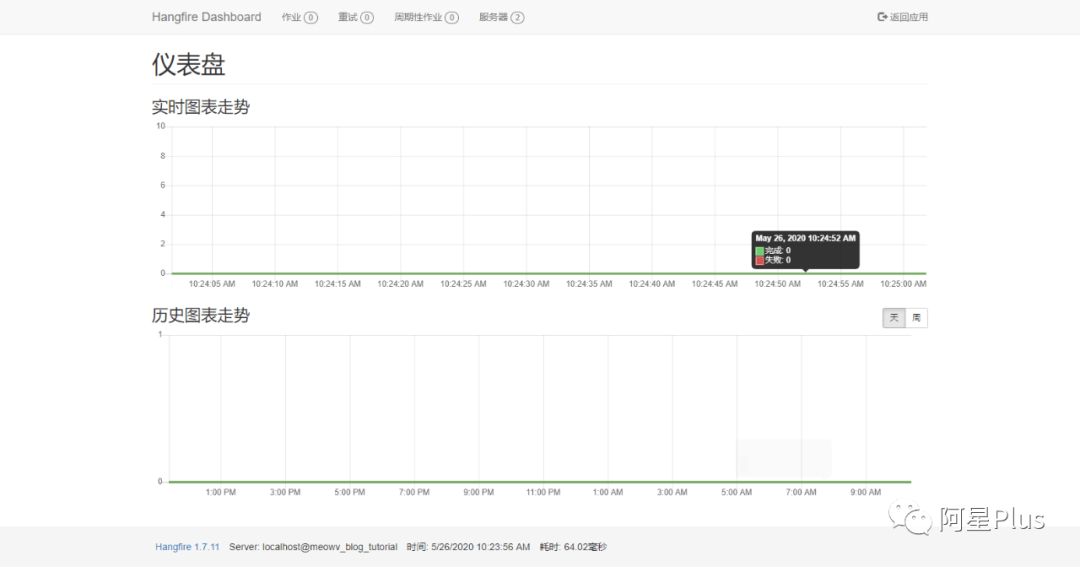Click the 10:24:05 AM realtime axis label
The width and height of the screenshot is (1080, 567).
click(212, 284)
